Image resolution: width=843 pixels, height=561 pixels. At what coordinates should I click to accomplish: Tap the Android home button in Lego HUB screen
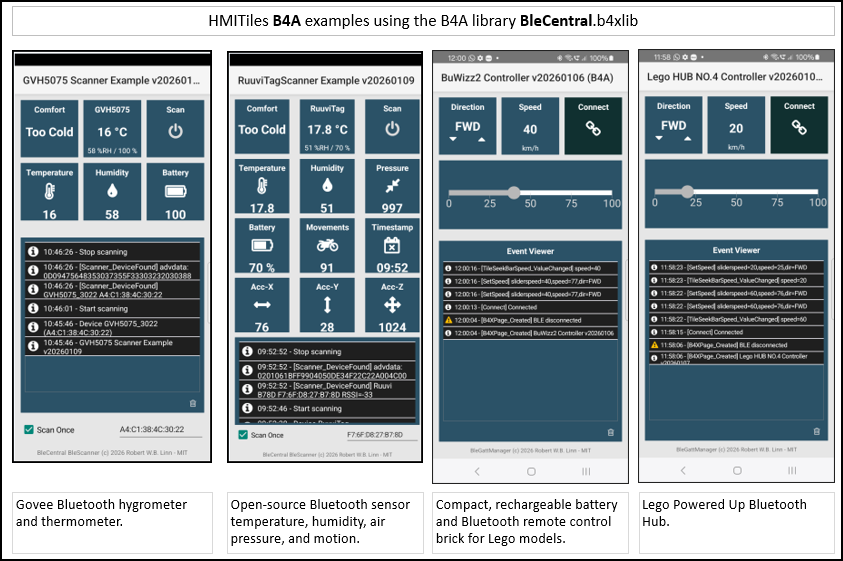[x=737, y=471]
